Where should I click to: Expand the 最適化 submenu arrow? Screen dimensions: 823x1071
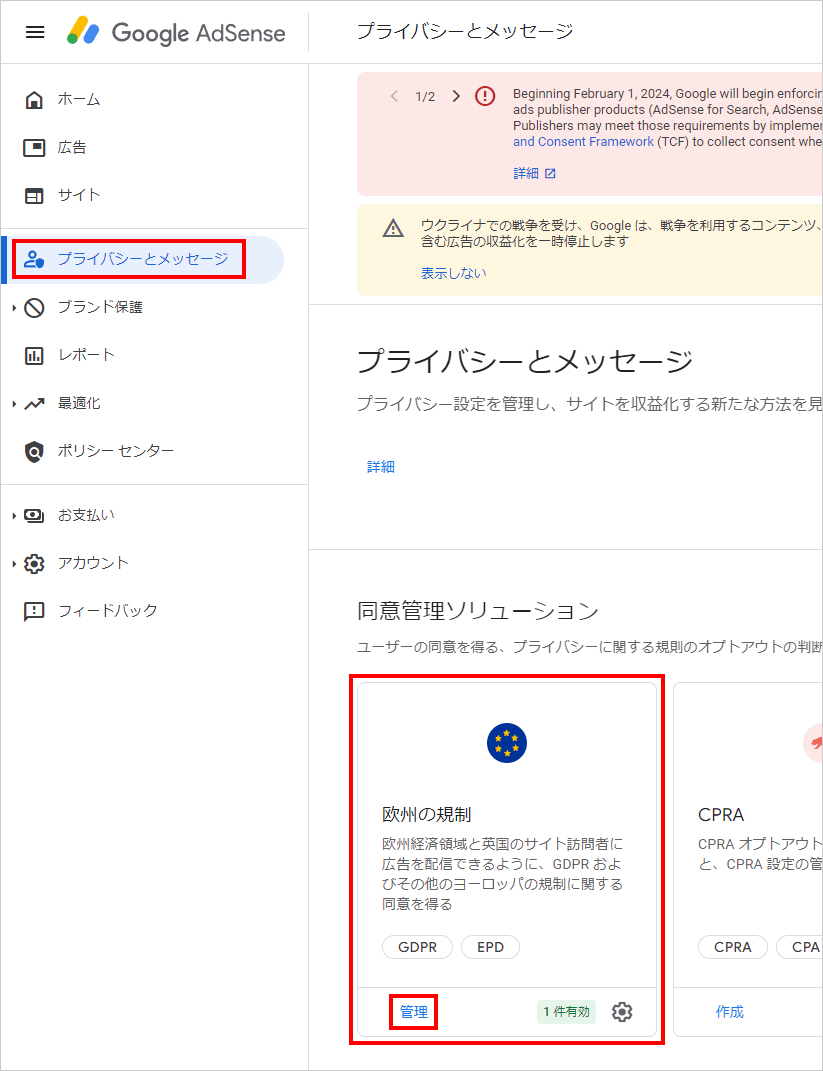click(x=14, y=404)
